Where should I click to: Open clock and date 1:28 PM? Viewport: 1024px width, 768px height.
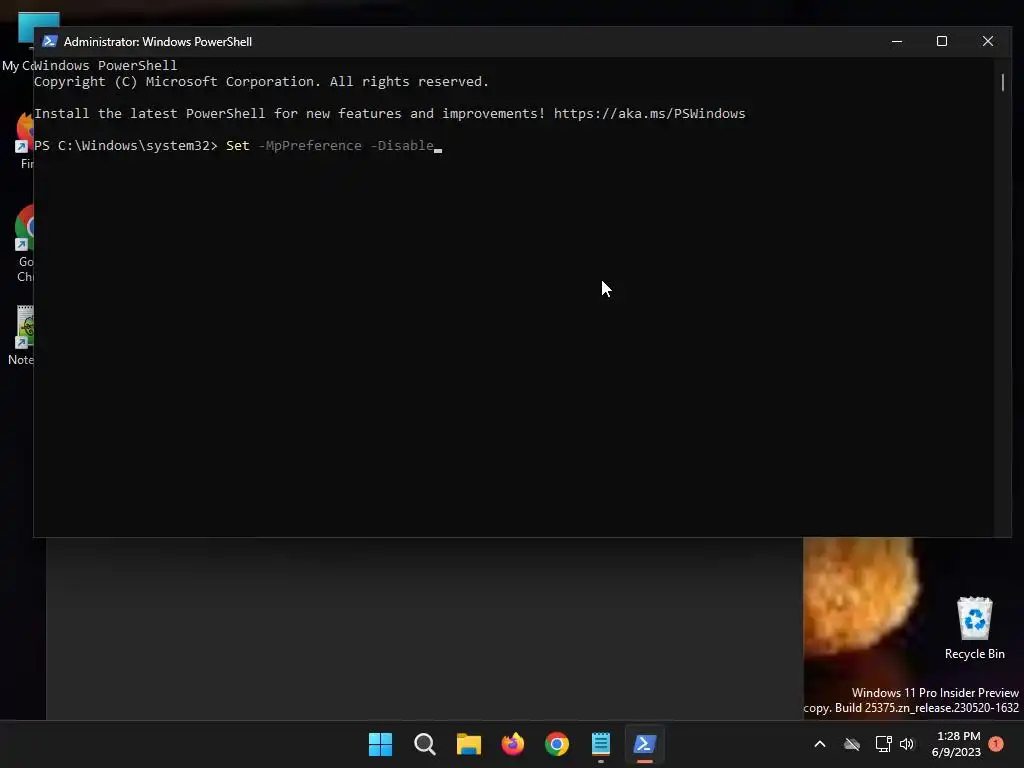pos(956,744)
